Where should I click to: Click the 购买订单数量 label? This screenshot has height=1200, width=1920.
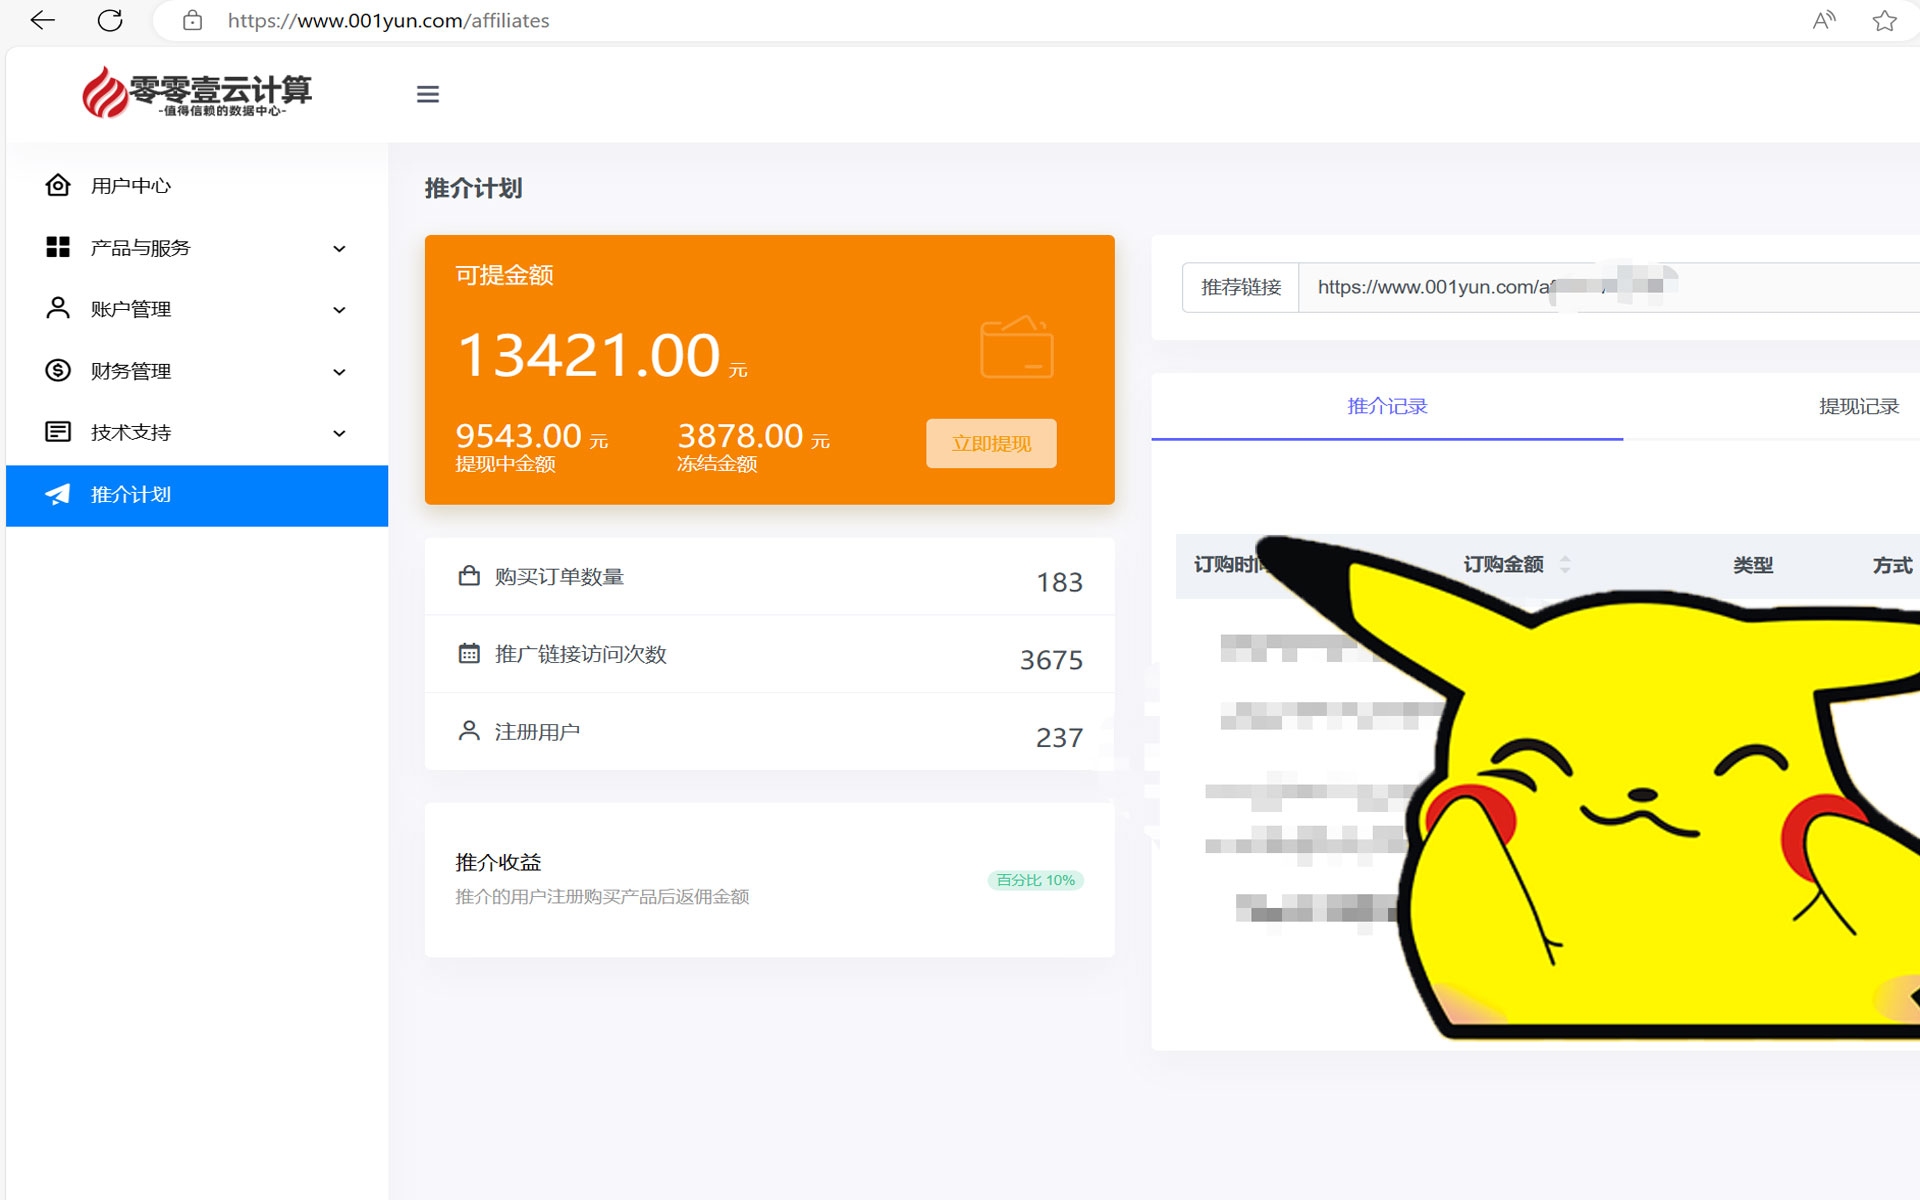[x=559, y=577]
